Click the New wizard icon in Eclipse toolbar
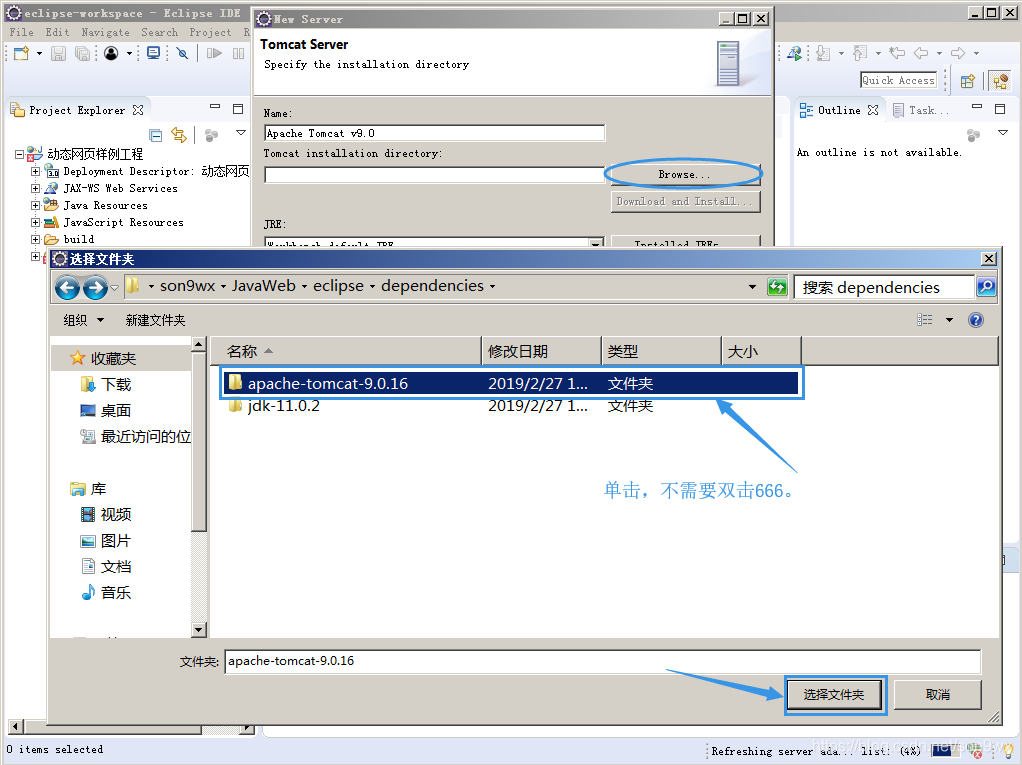 (x=22, y=53)
